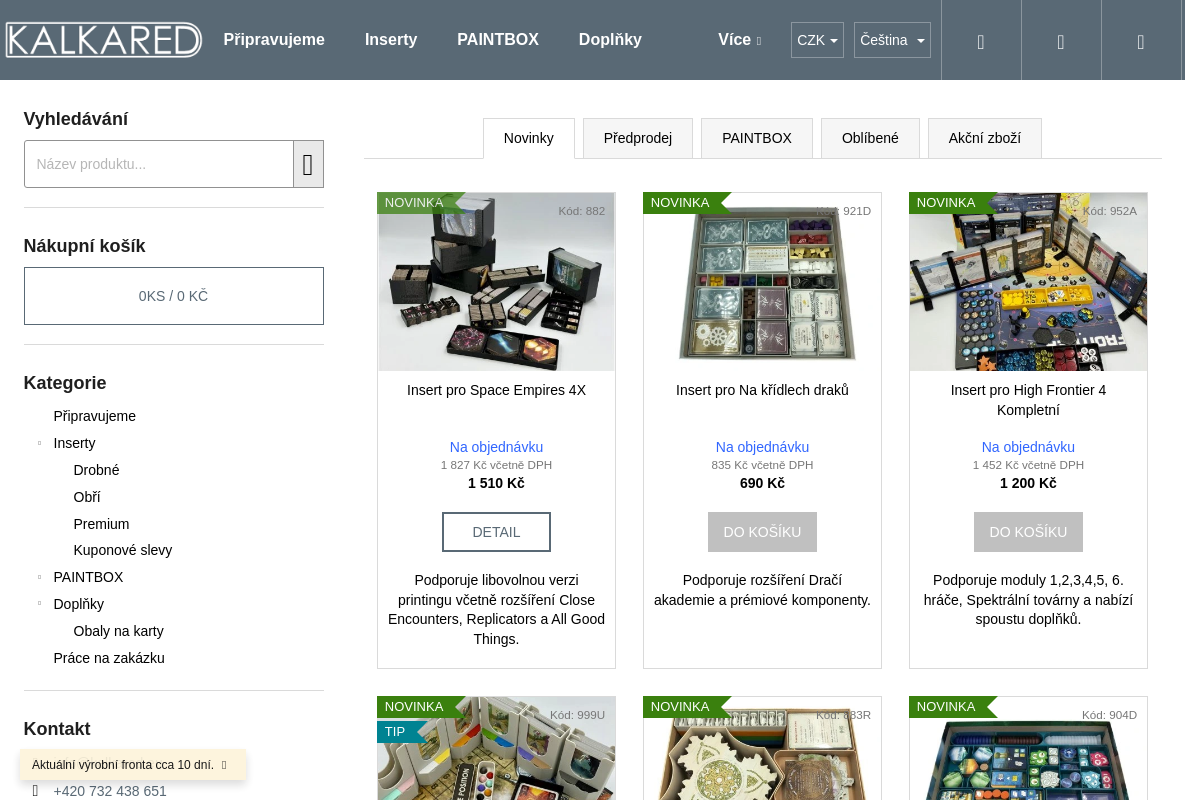Switch to the Předprodej tab
This screenshot has width=1200, height=800.
click(638, 138)
